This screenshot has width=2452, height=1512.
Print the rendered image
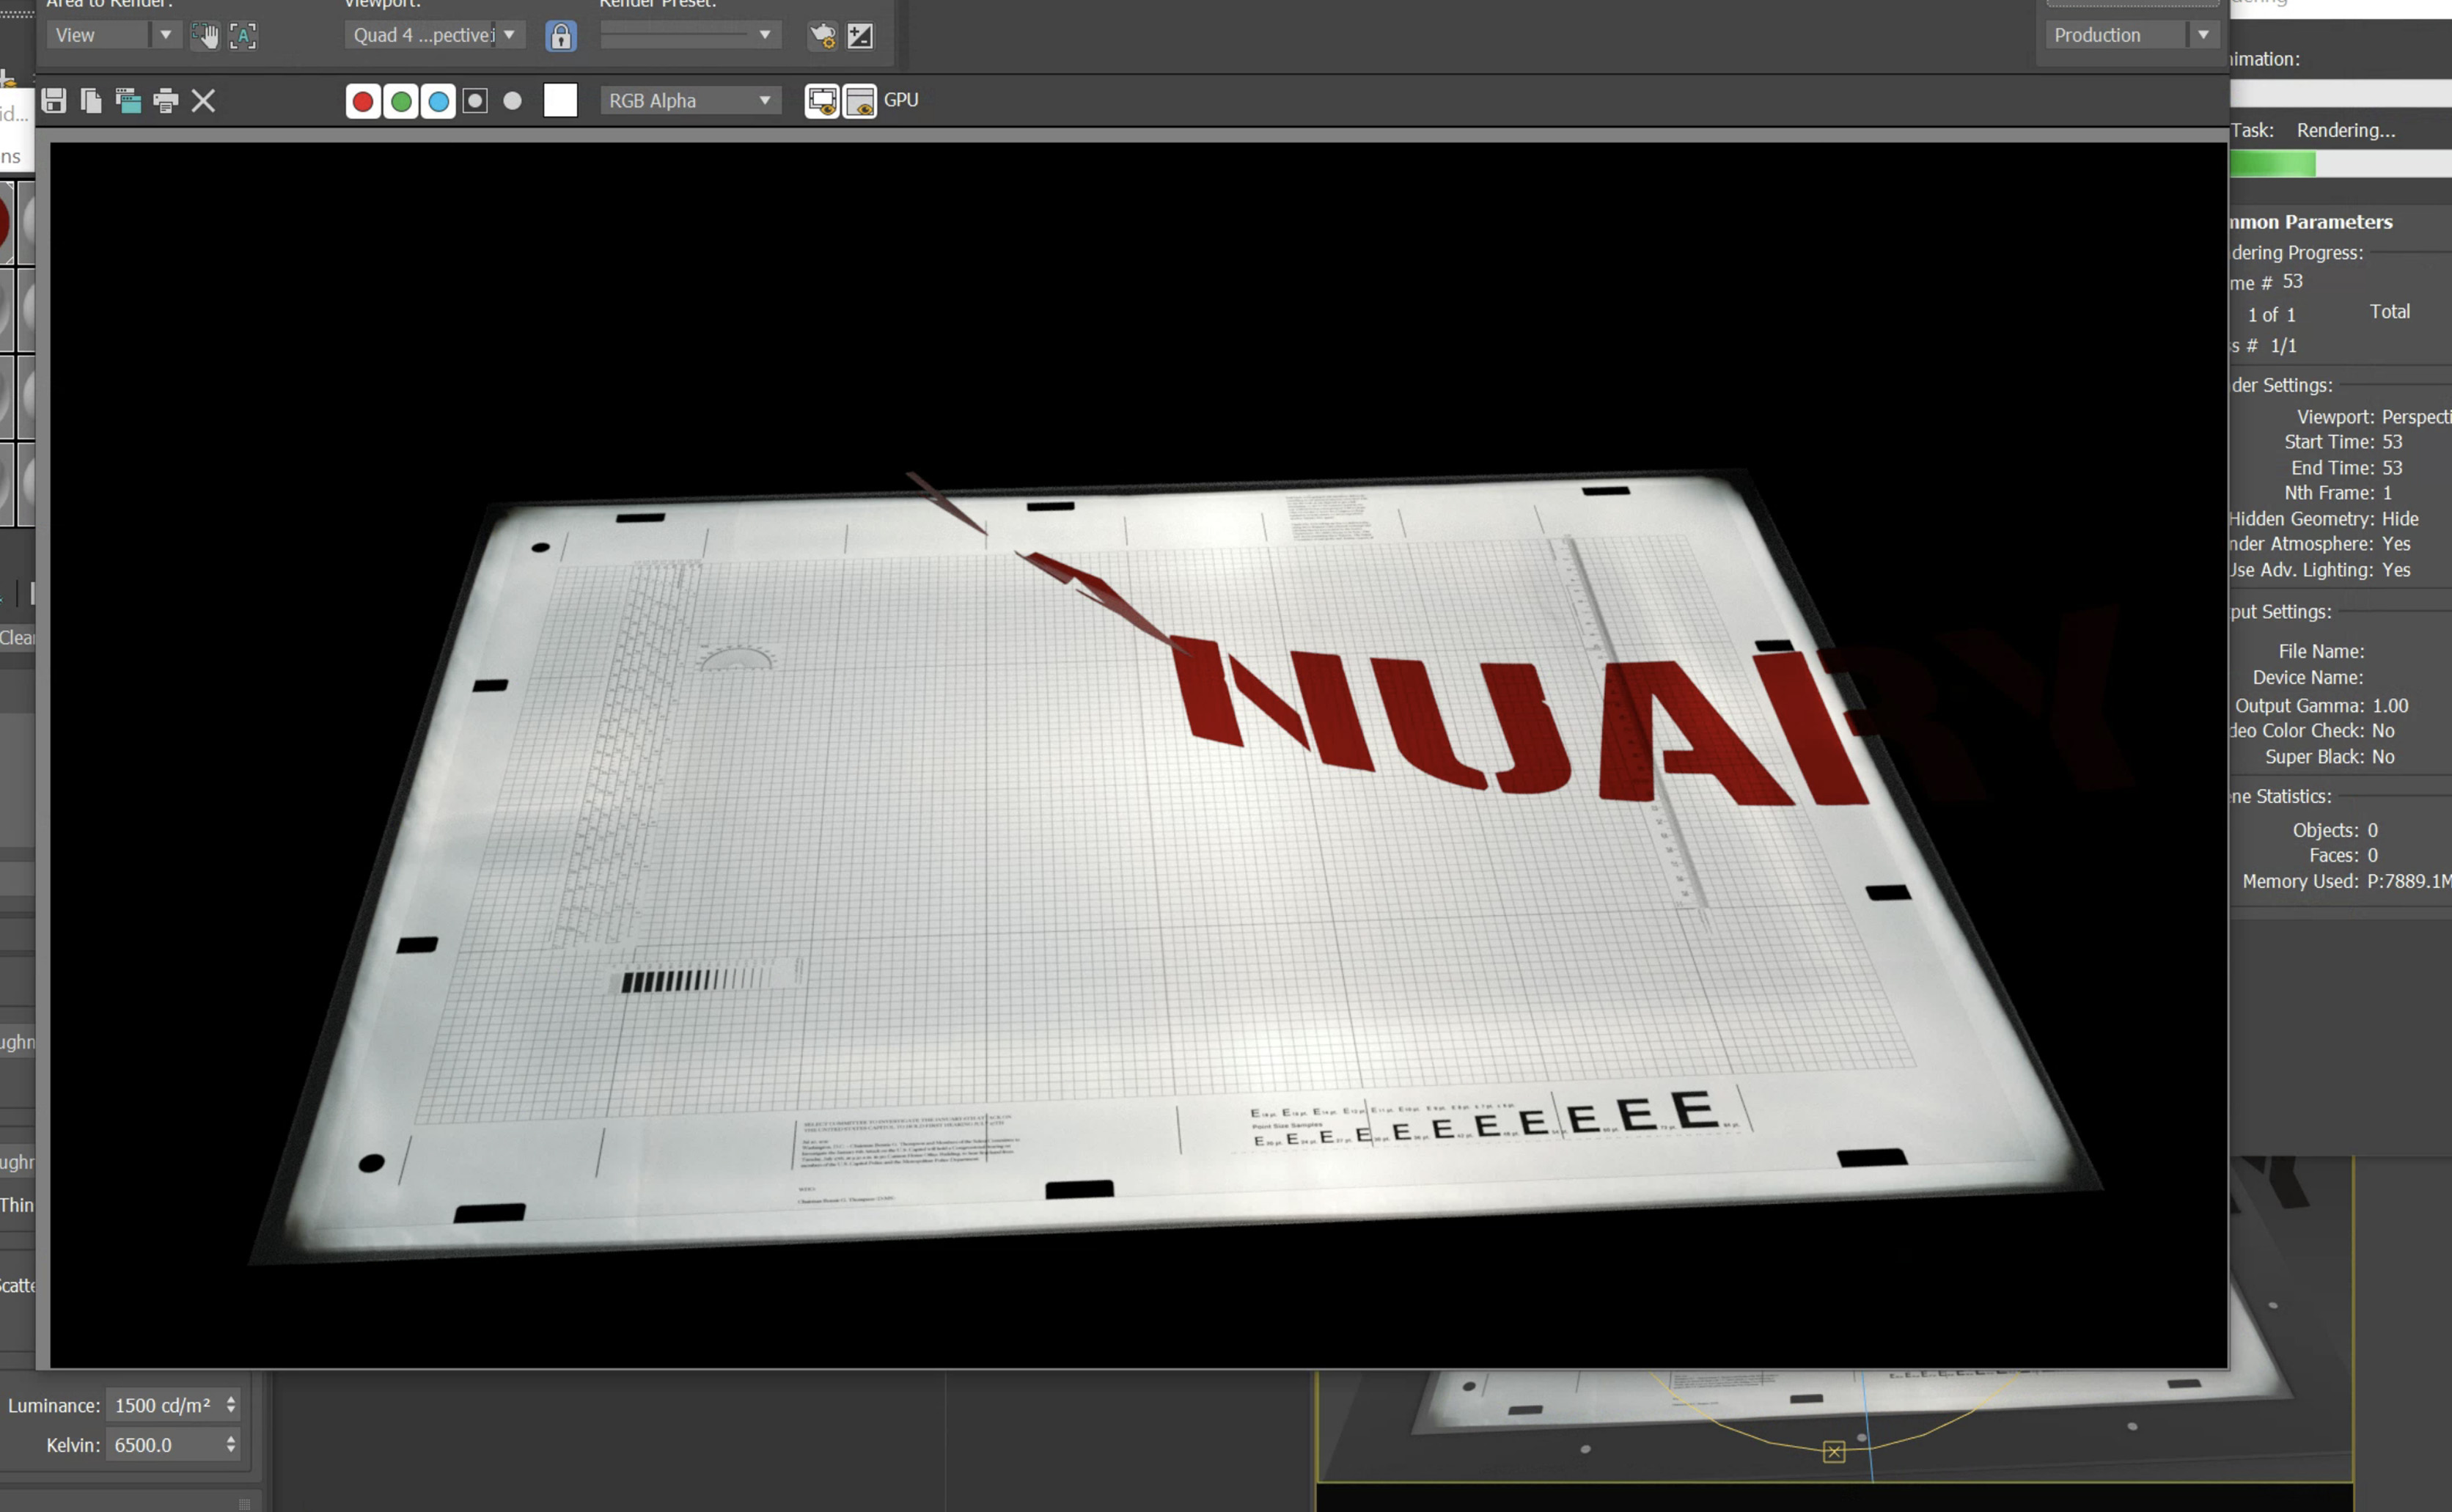(166, 100)
